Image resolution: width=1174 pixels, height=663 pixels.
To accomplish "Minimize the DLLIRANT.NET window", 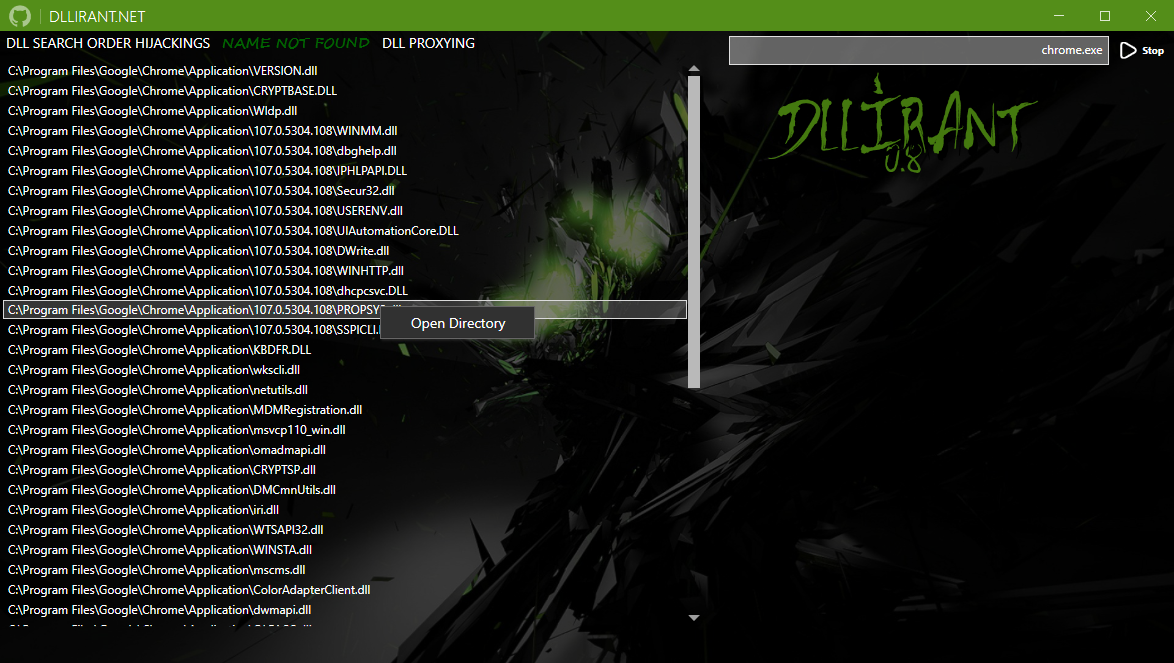I will (1059, 16).
